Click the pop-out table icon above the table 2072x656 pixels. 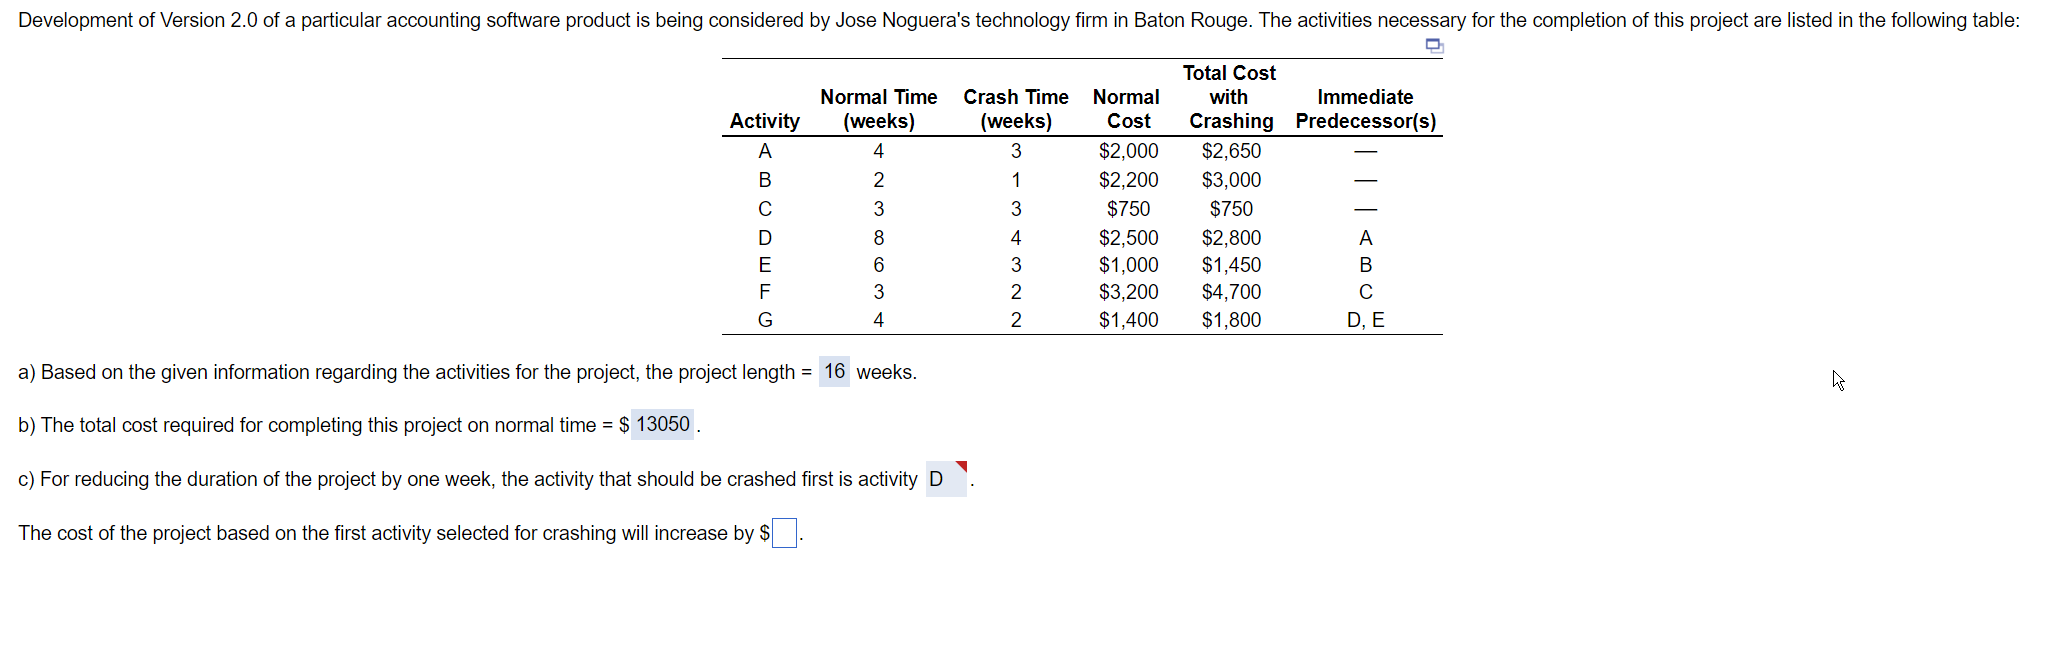point(1433,44)
